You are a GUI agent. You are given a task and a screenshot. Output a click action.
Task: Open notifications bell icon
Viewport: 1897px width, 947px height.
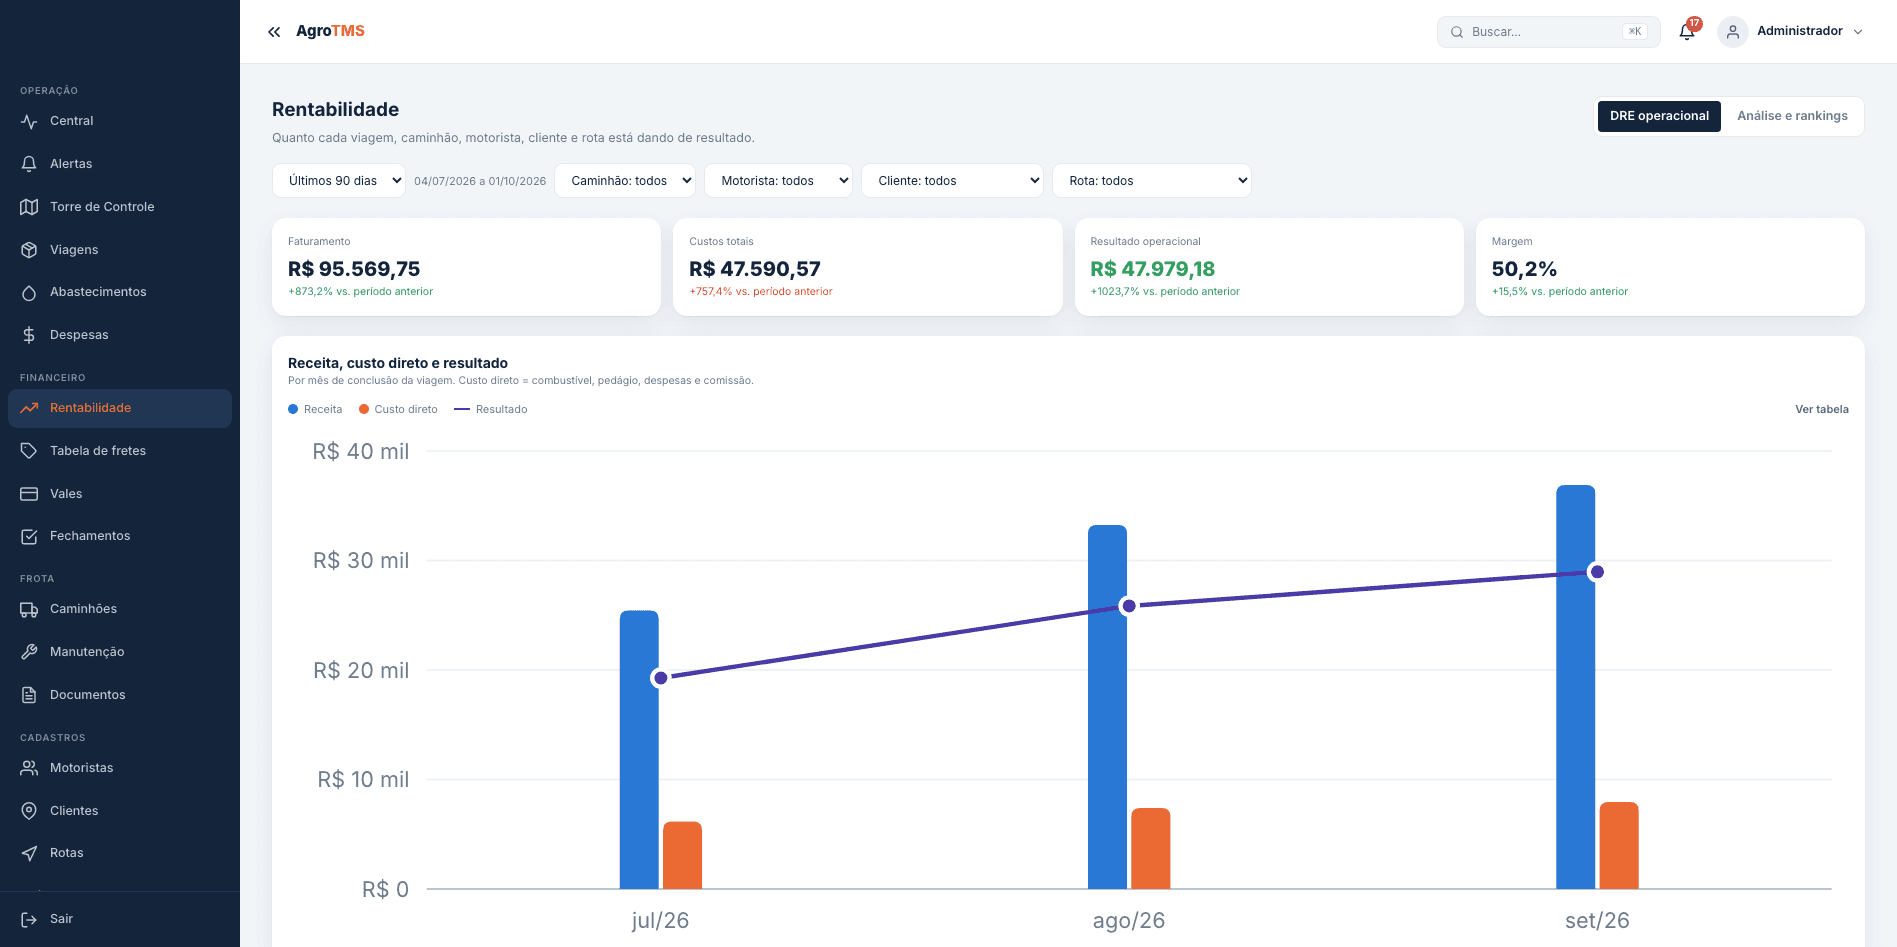[1687, 32]
